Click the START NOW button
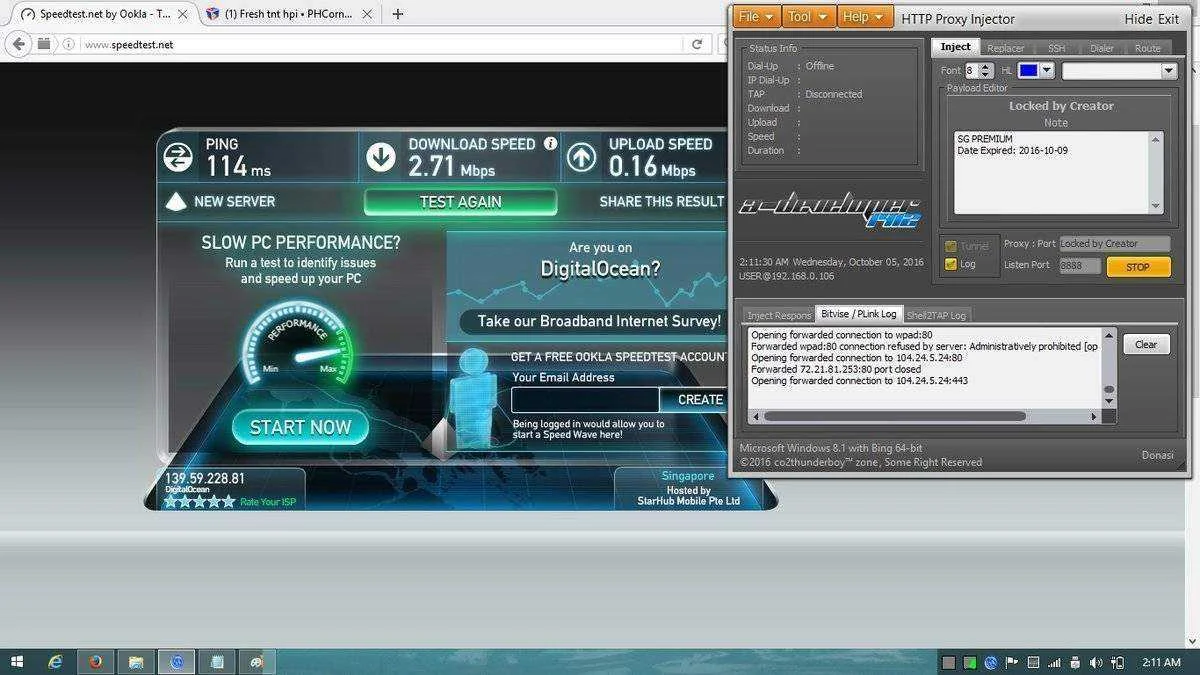 coord(300,427)
